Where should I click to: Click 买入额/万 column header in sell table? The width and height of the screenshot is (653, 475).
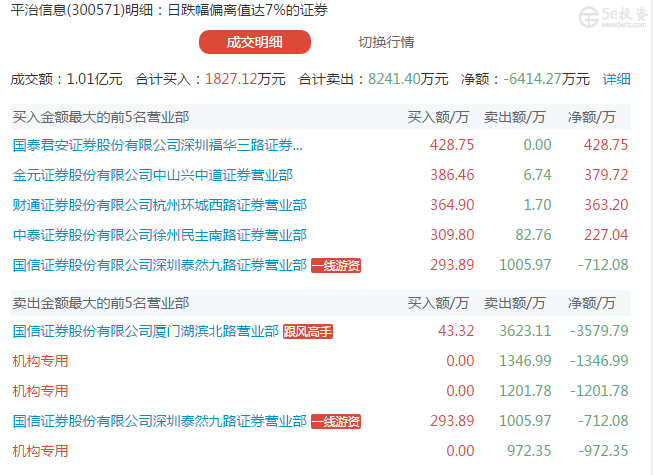[438, 303]
